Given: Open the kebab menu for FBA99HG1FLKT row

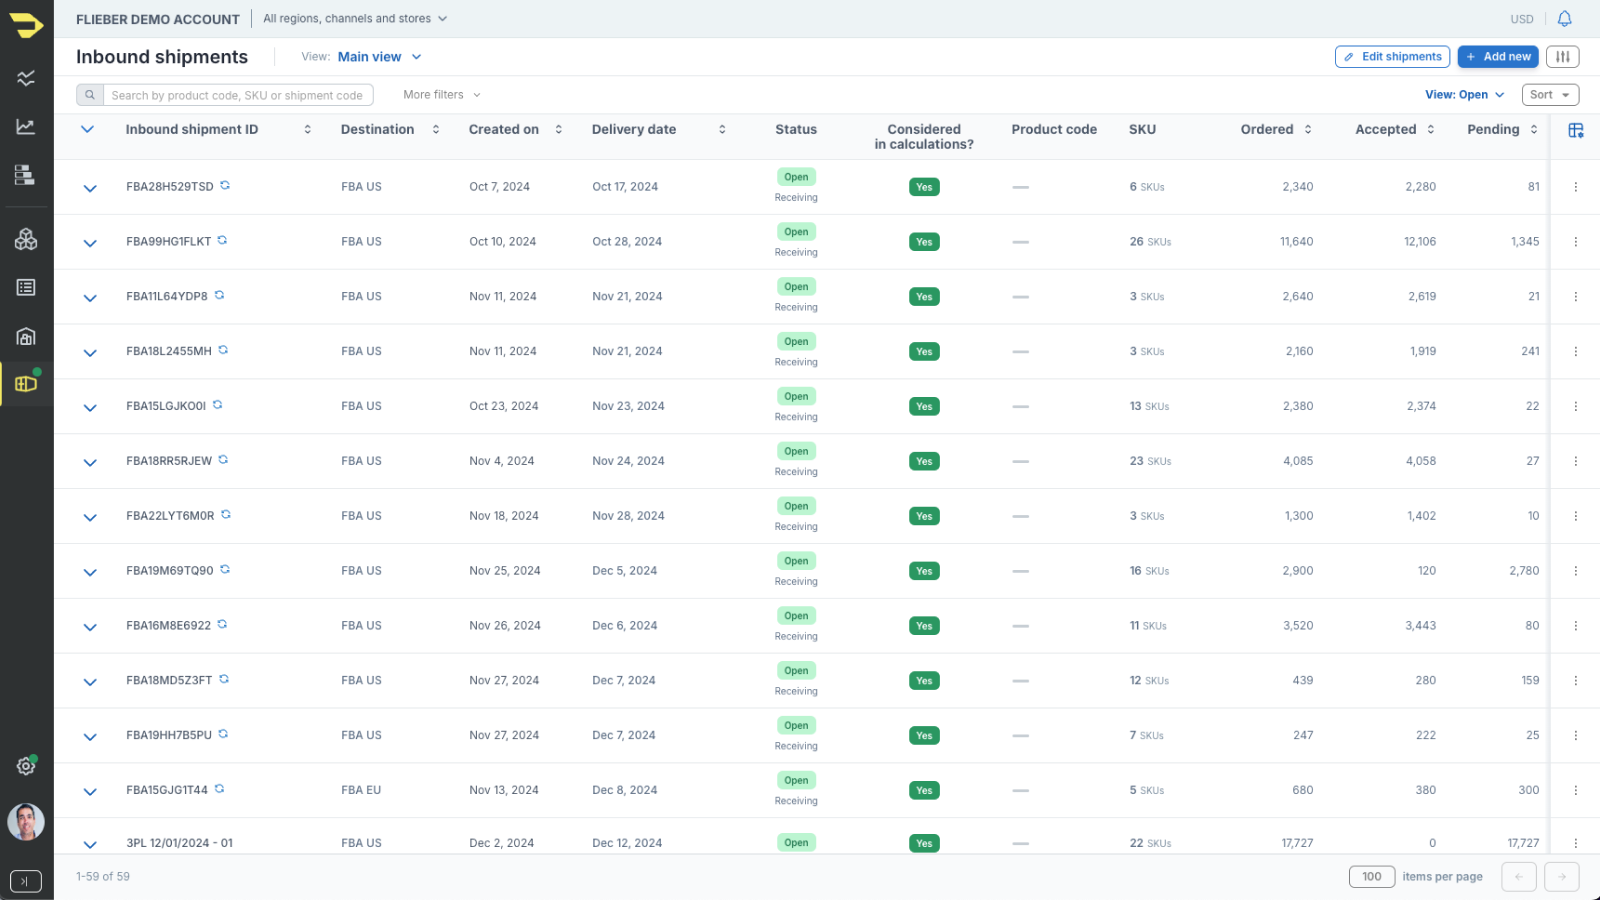Looking at the screenshot, I should click(1575, 242).
